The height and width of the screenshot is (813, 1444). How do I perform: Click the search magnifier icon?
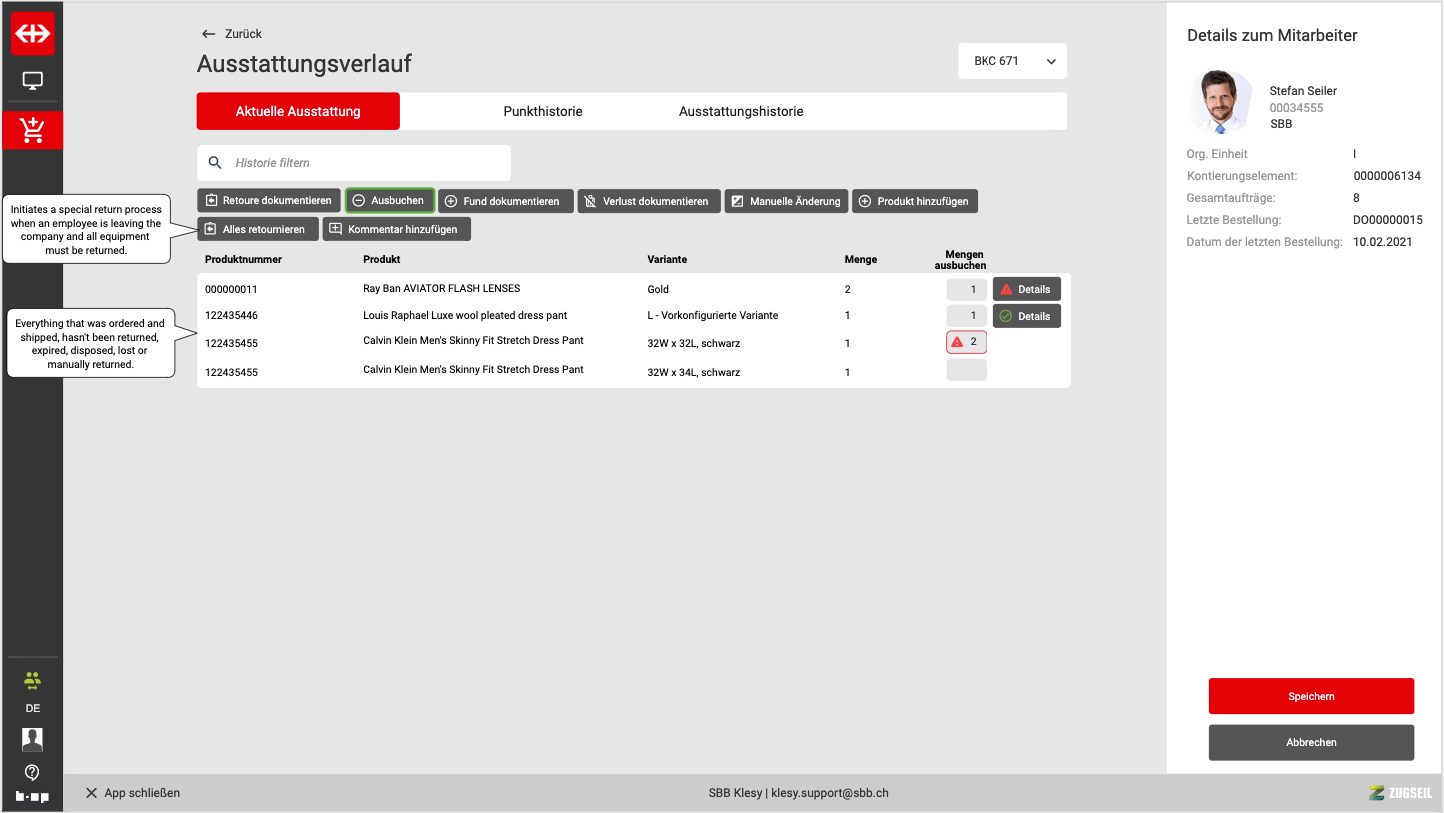coord(215,163)
